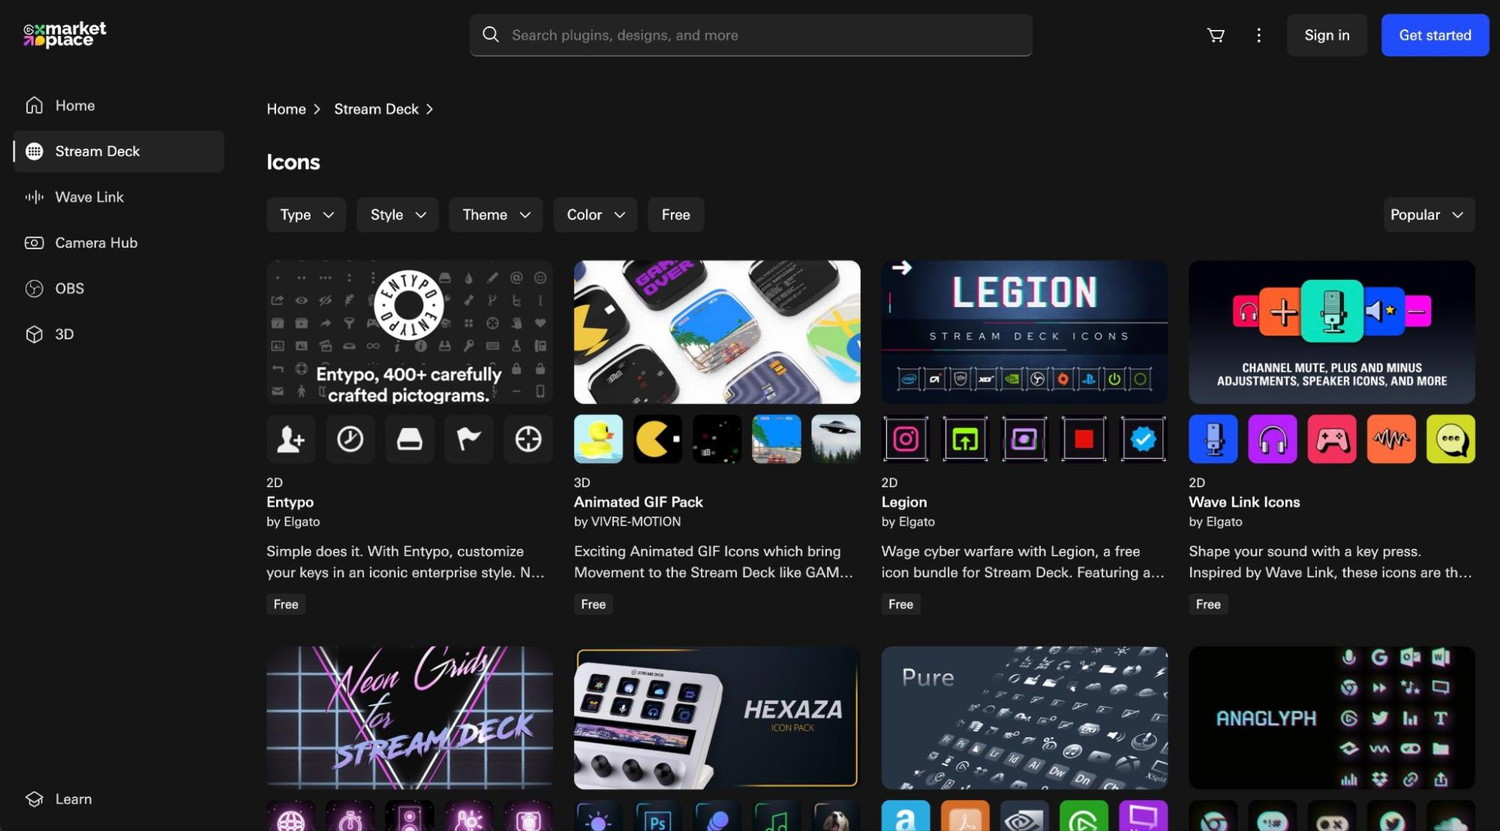Click the Get started button
The height and width of the screenshot is (831, 1500).
pos(1434,35)
